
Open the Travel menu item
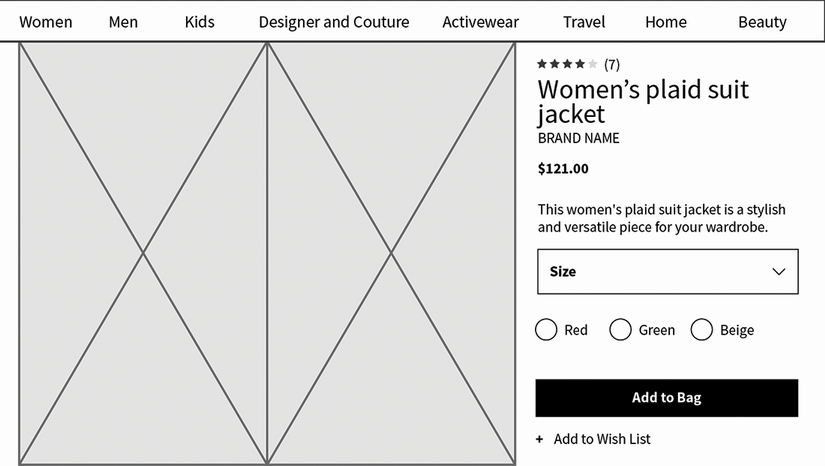point(584,22)
